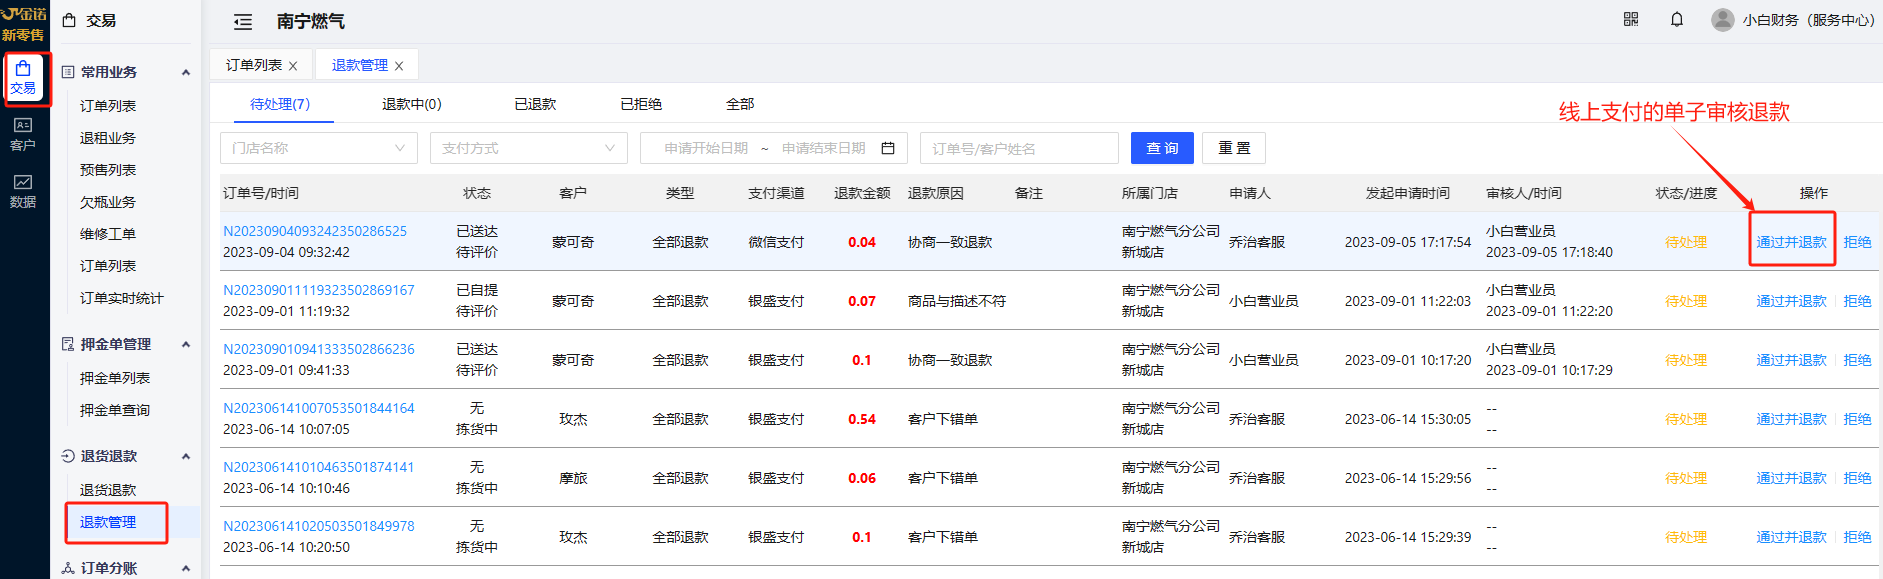Switch to the 全部 tab
The image size is (1883, 579).
tap(740, 104)
